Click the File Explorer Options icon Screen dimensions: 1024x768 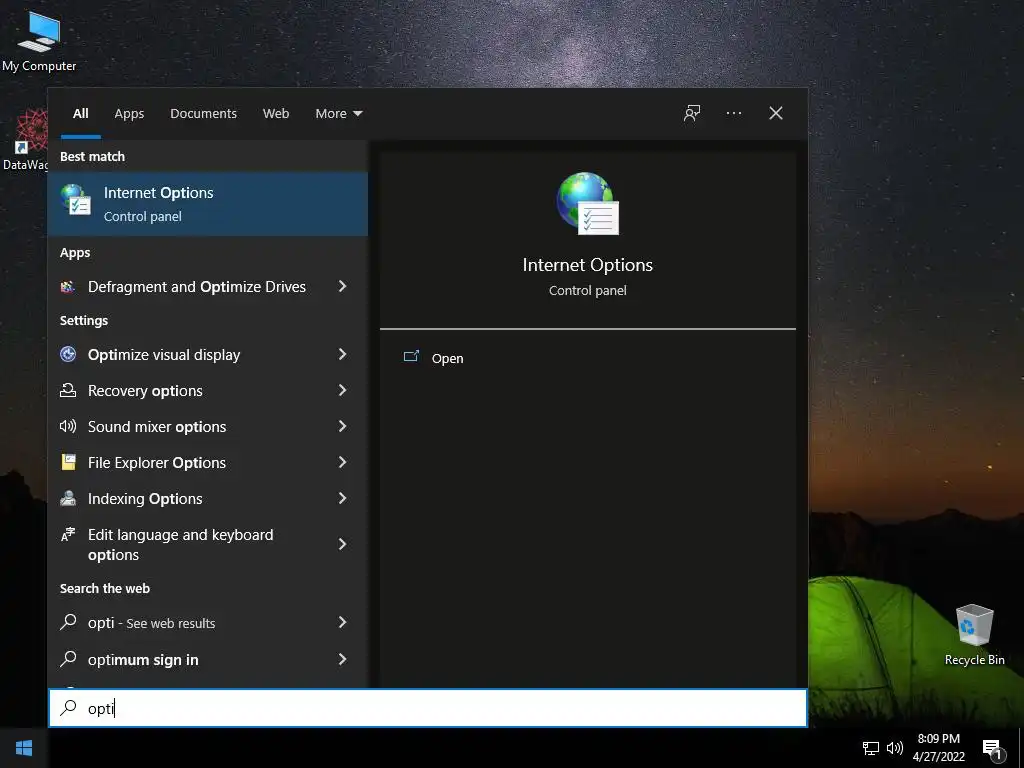pyautogui.click(x=68, y=462)
